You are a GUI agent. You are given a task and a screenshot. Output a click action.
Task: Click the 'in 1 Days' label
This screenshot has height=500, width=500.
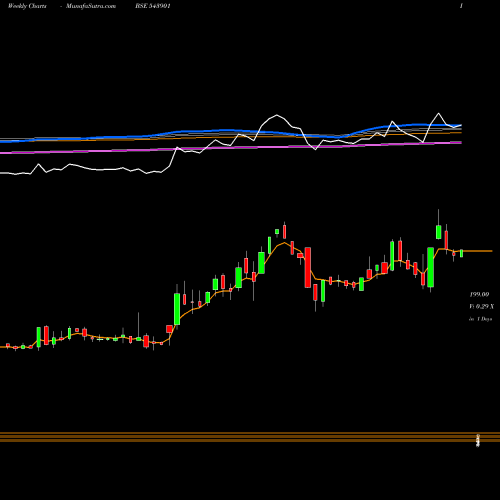(x=481, y=319)
